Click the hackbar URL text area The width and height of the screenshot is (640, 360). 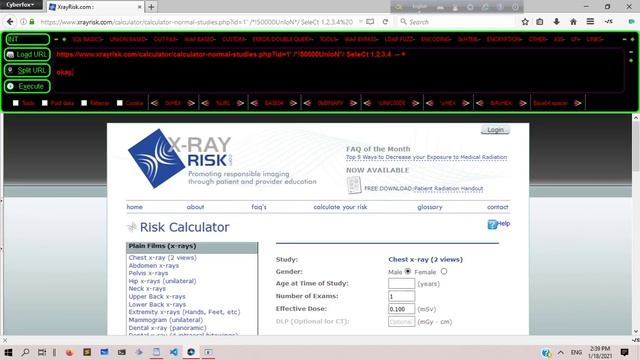pyautogui.click(x=339, y=70)
